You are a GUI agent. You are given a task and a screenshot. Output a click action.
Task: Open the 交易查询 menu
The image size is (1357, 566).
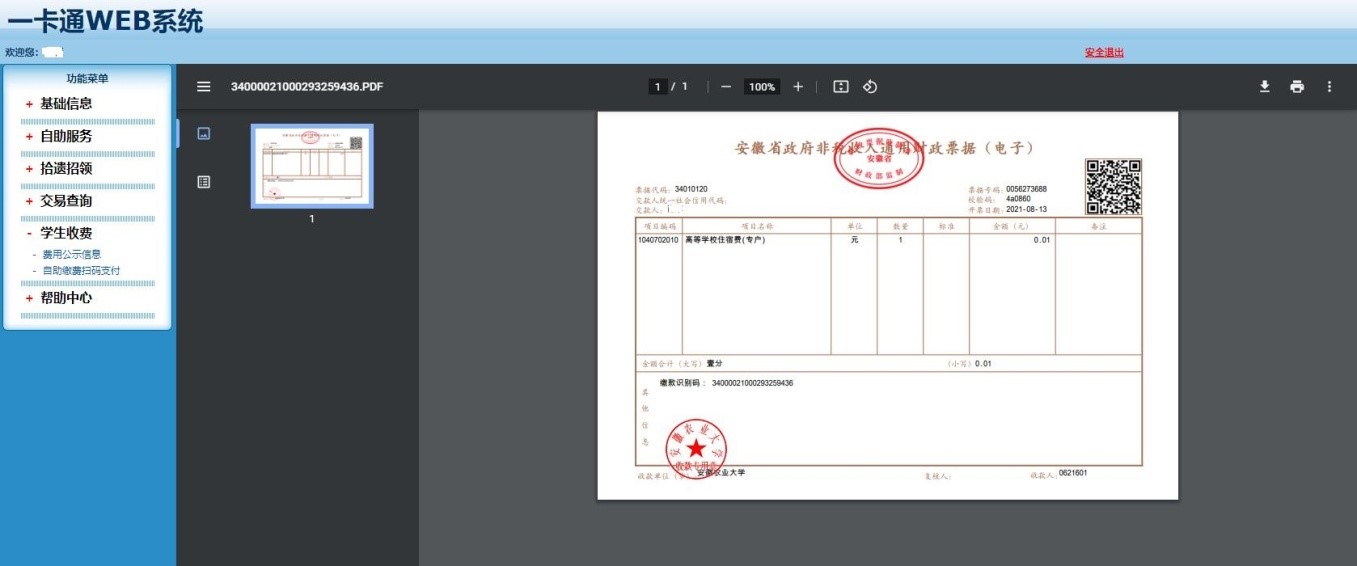(66, 201)
